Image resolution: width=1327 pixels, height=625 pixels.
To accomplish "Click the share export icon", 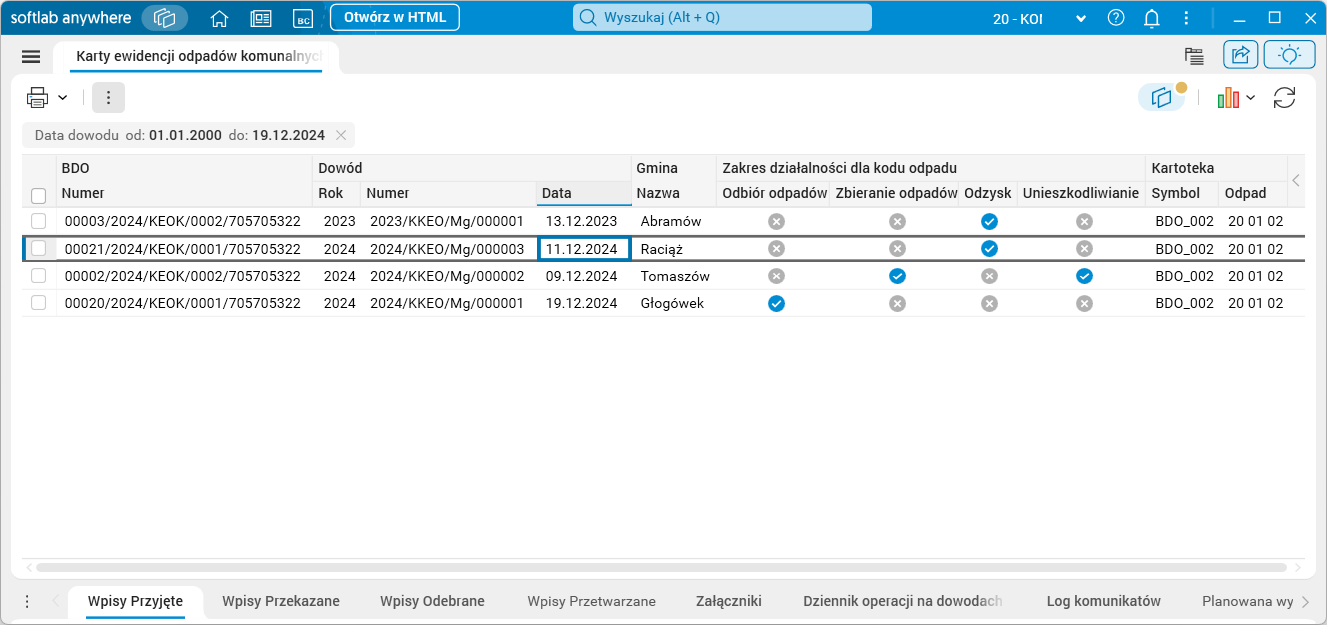I will pyautogui.click(x=1240, y=55).
